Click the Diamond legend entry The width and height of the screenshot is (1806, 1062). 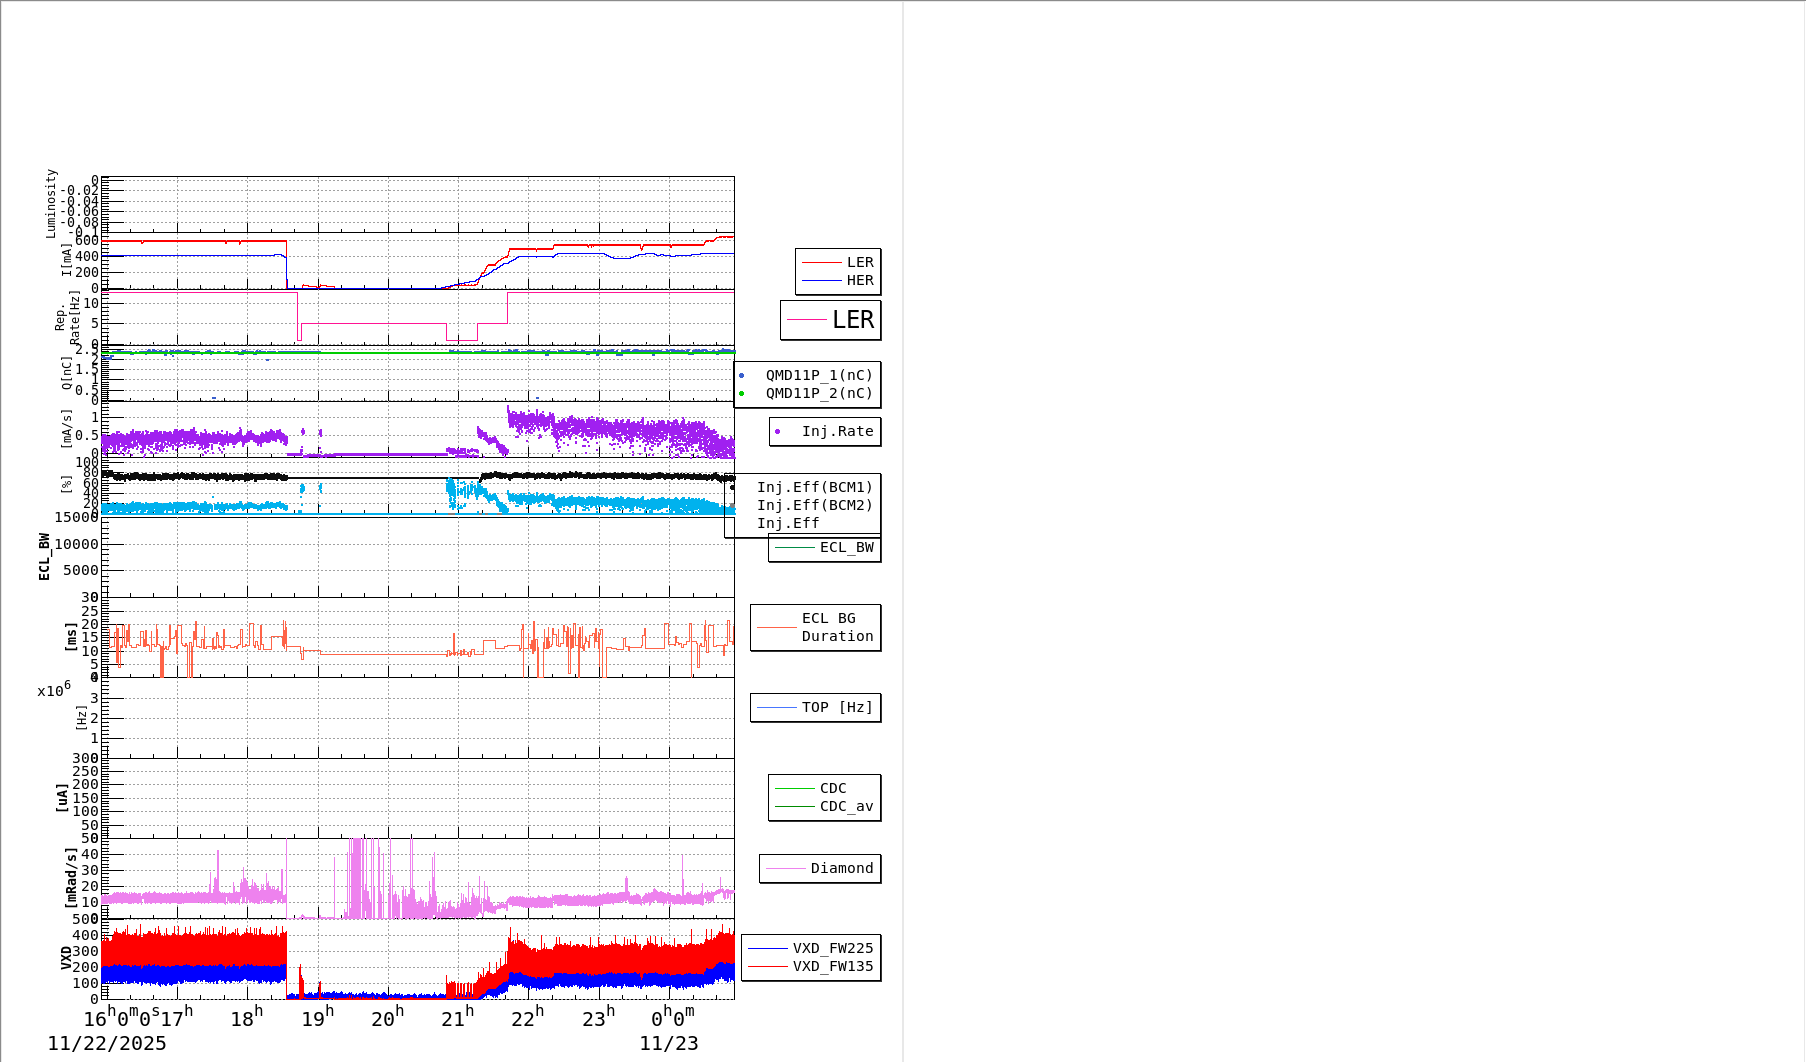[x=842, y=868]
